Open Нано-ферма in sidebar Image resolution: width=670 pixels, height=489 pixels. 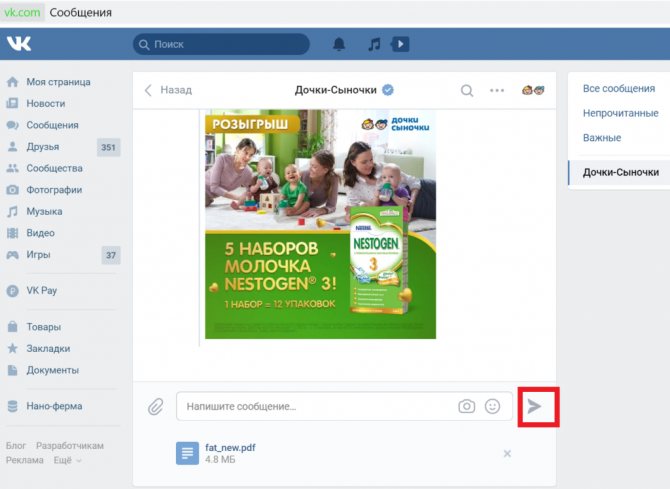point(54,406)
